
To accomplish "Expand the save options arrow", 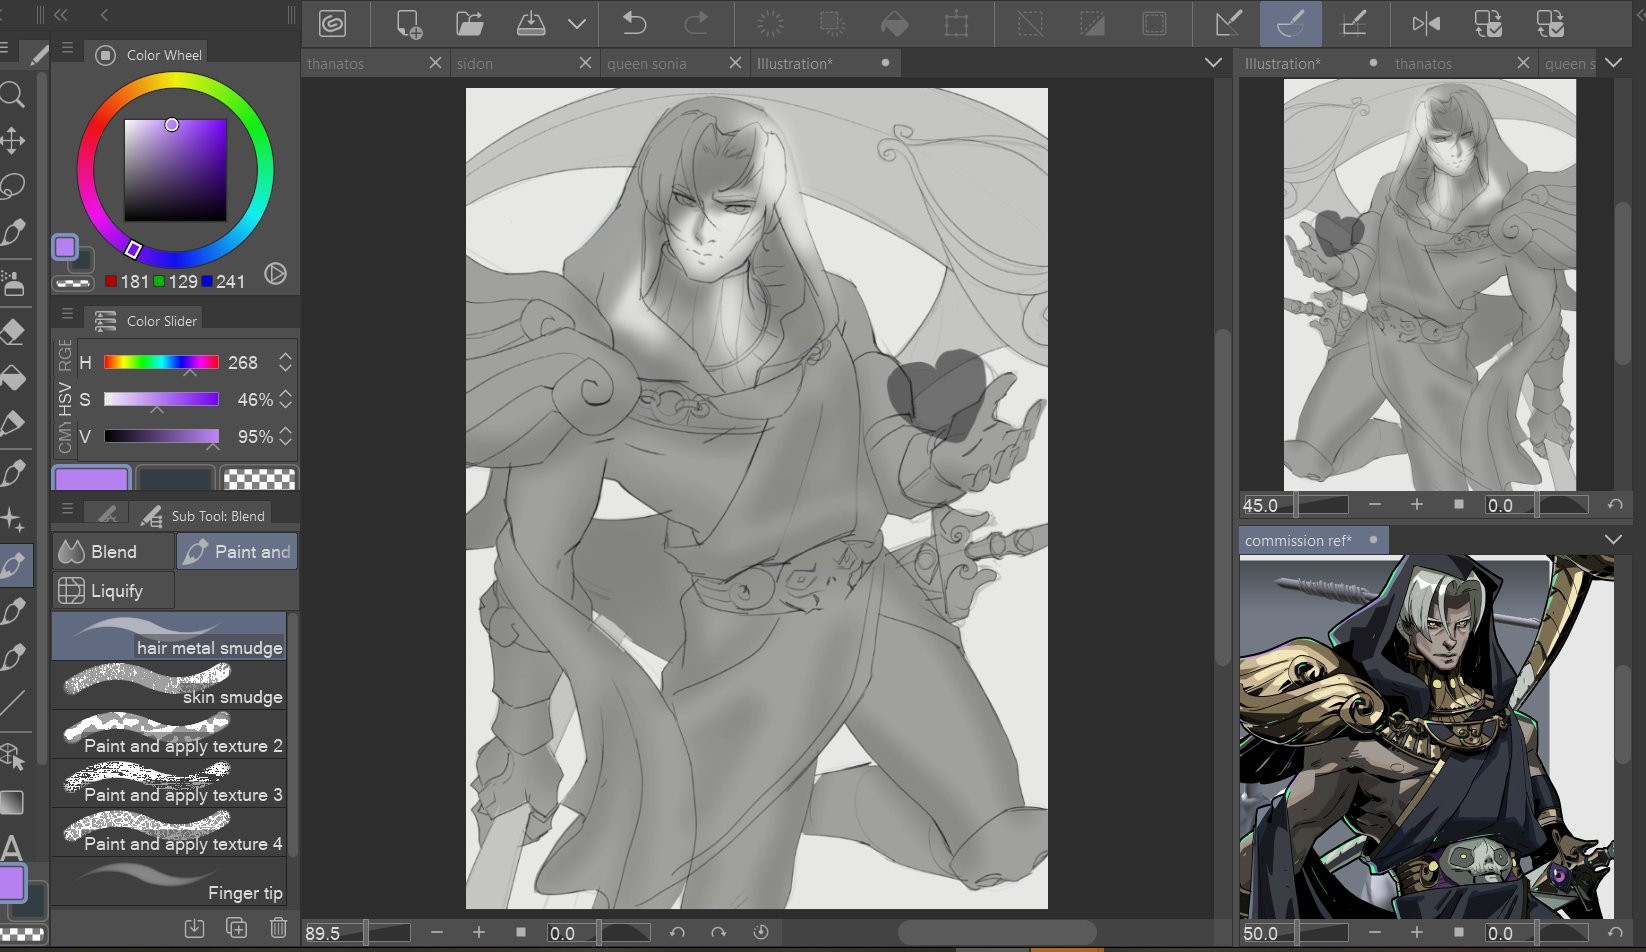I will coord(577,23).
